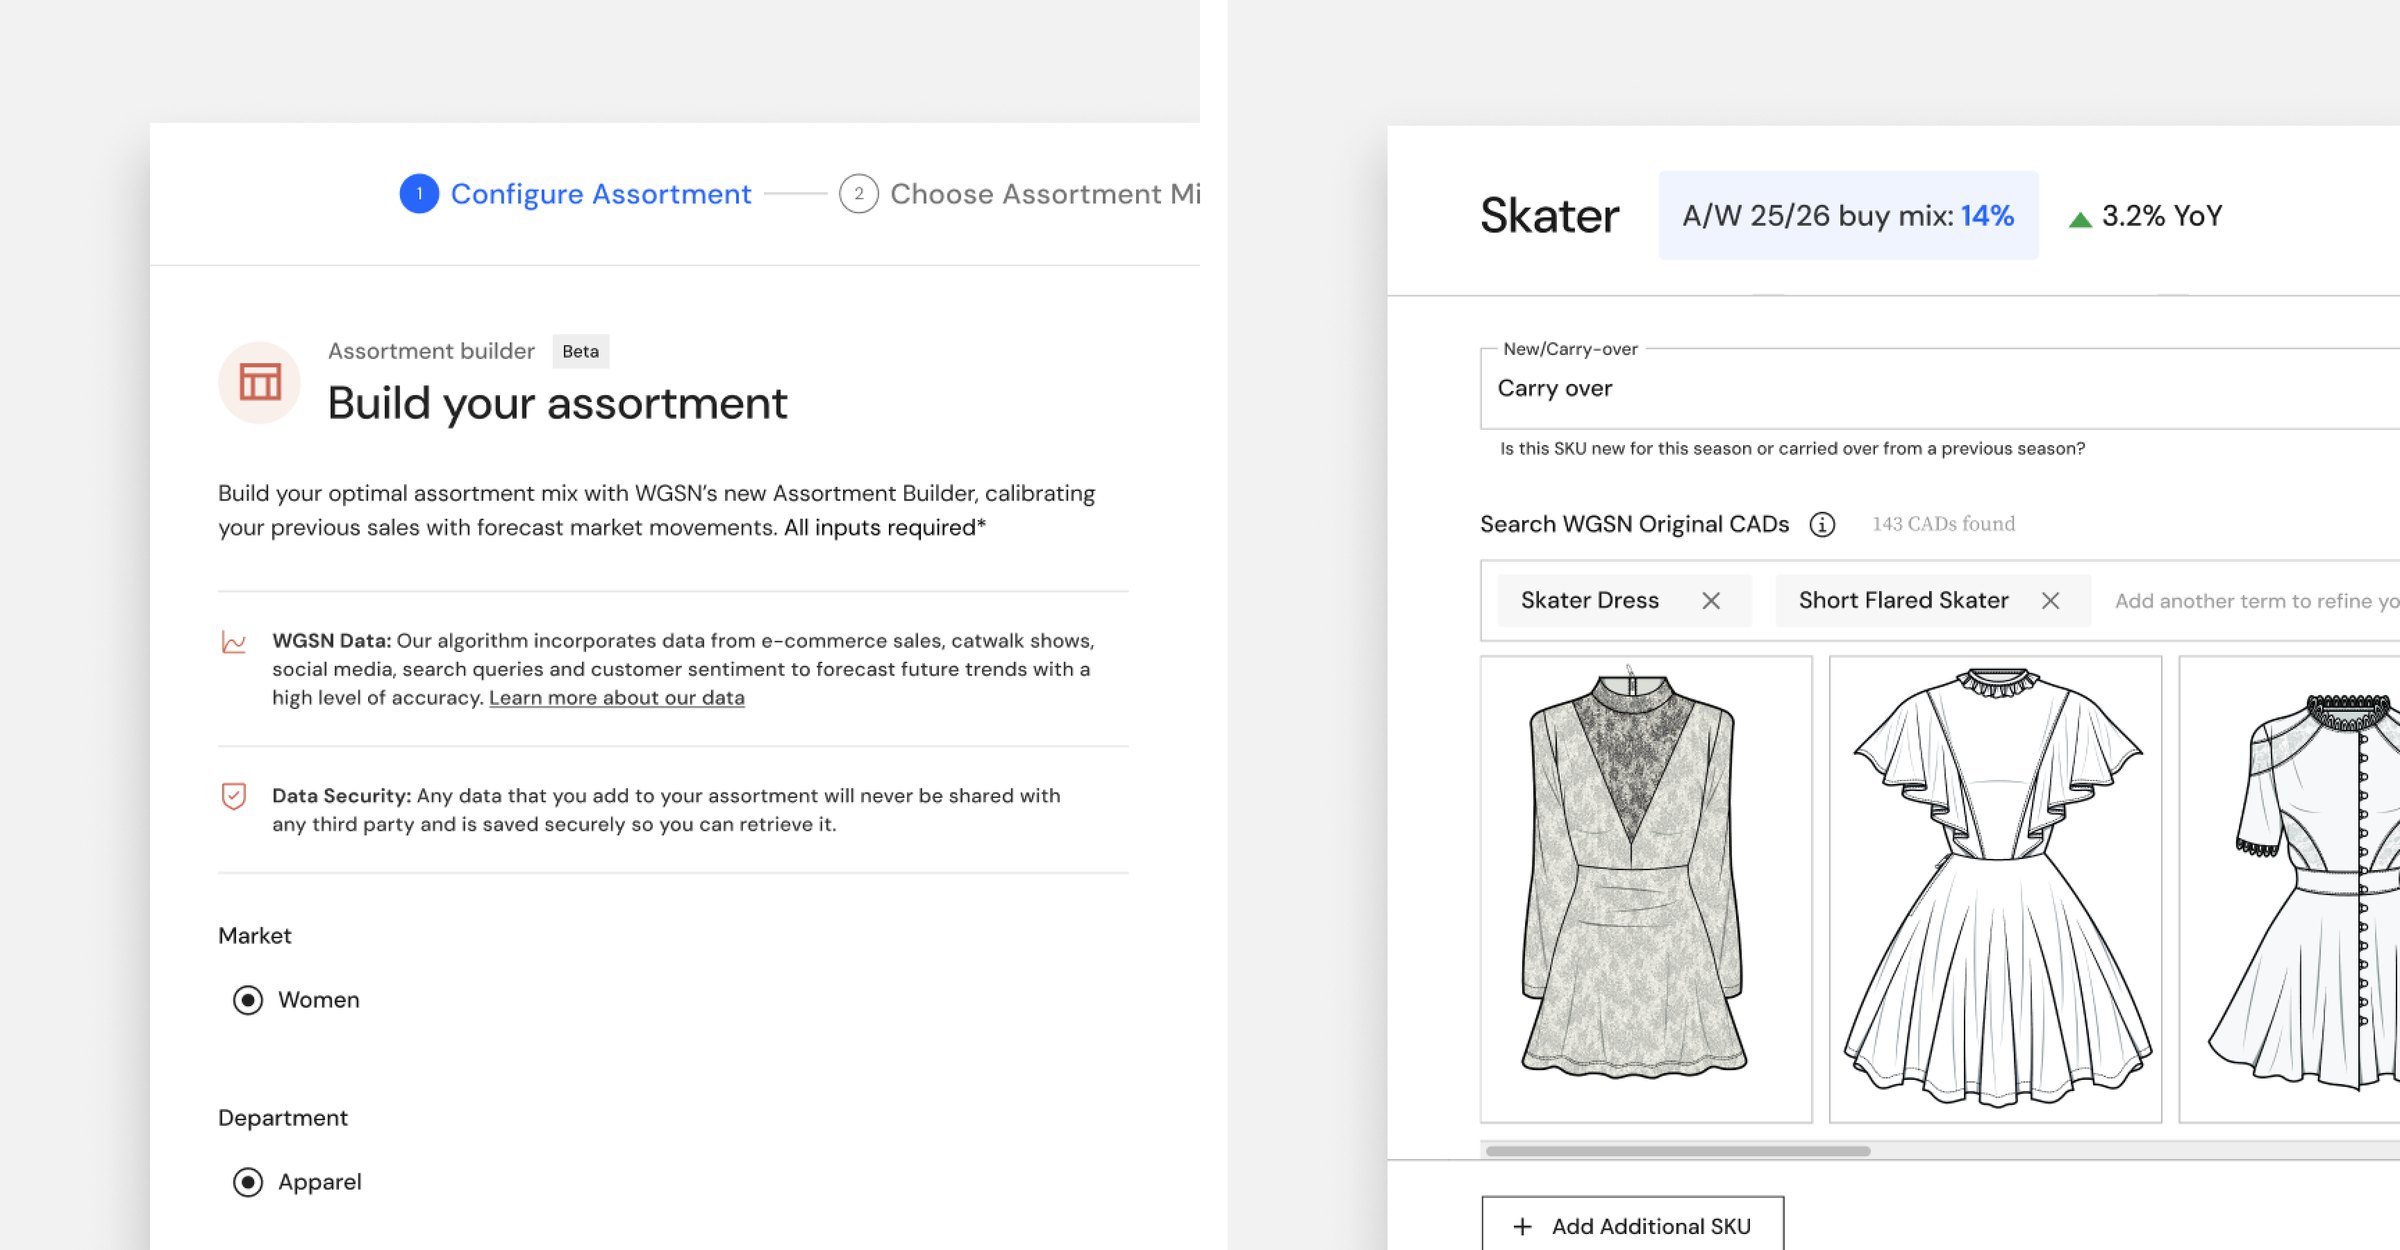This screenshot has width=2400, height=1250.
Task: Click the Skater heading
Action: [1549, 216]
